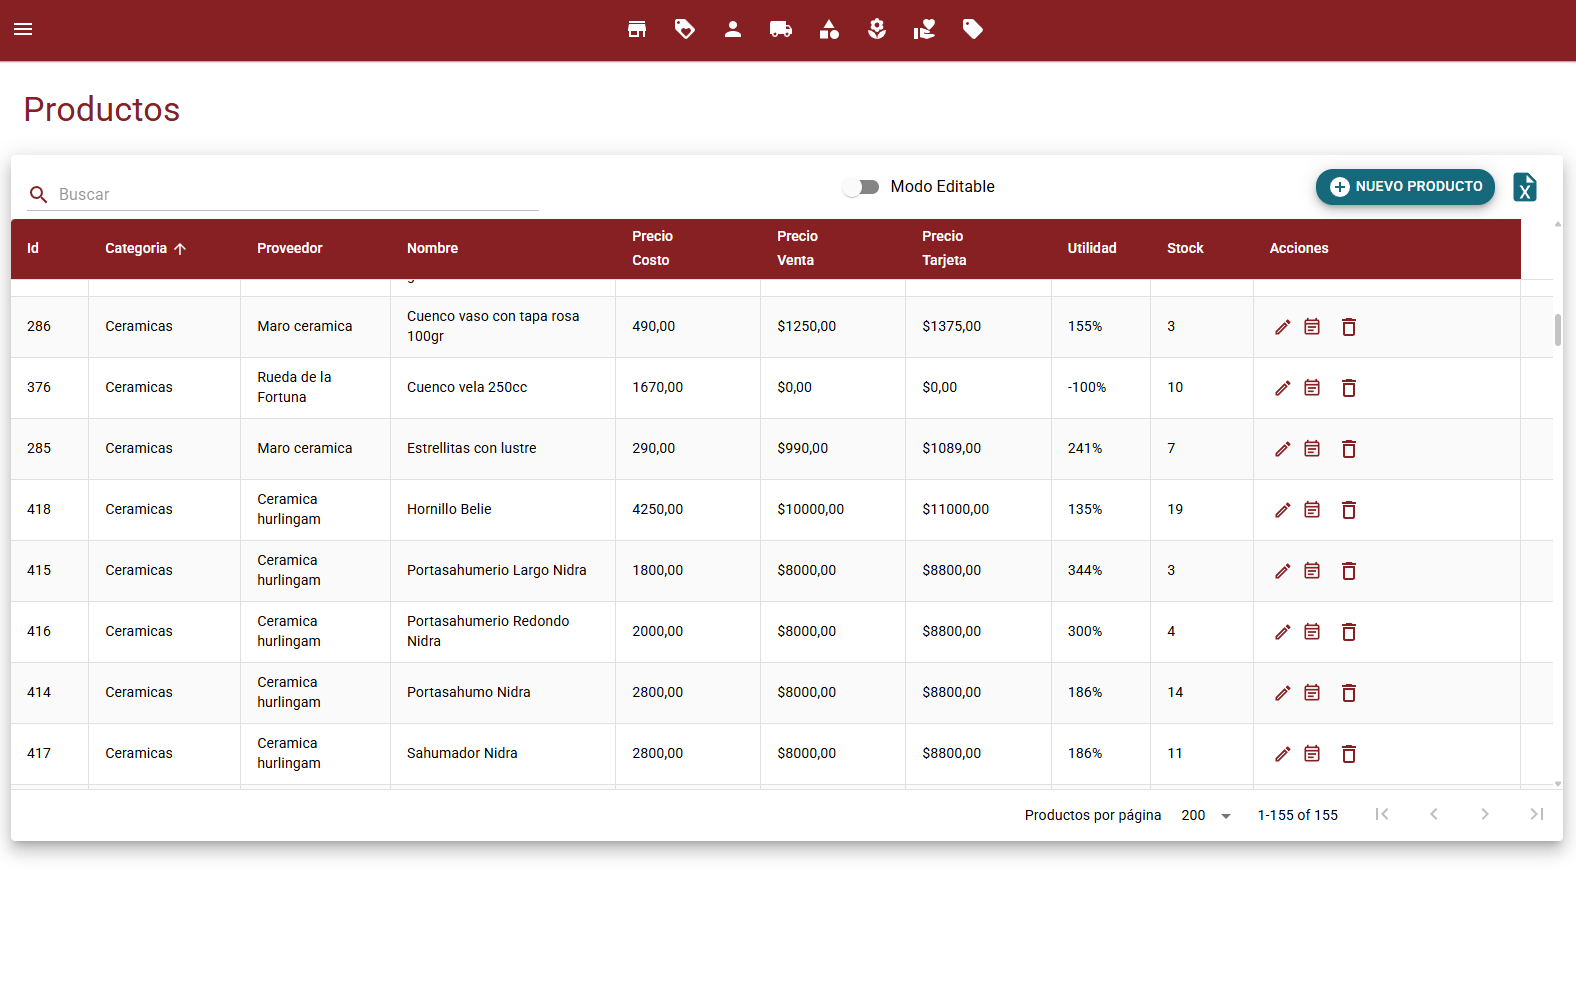Sort table by Stock column header
1576x1007 pixels.
pyautogui.click(x=1185, y=248)
